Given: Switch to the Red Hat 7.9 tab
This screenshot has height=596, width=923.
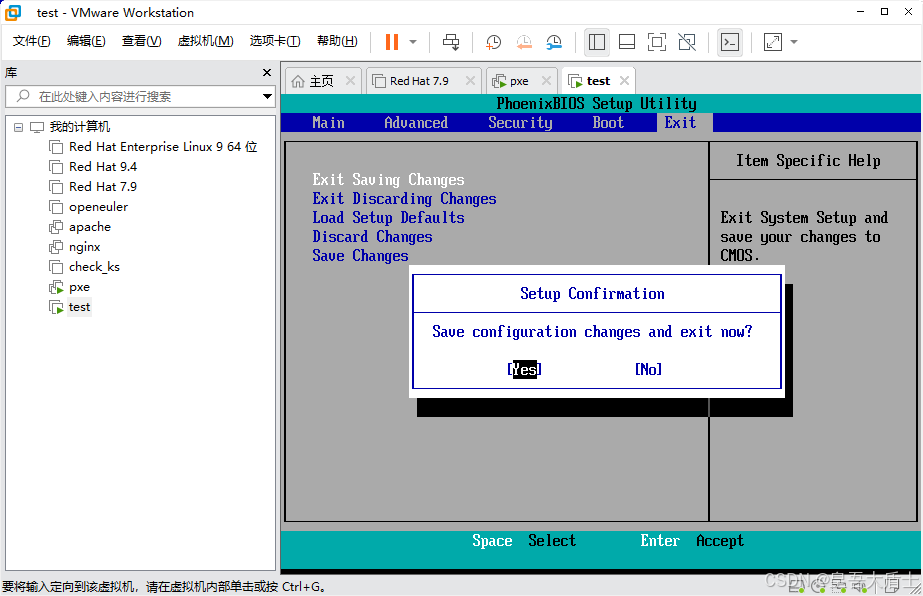Looking at the screenshot, I should [x=419, y=81].
